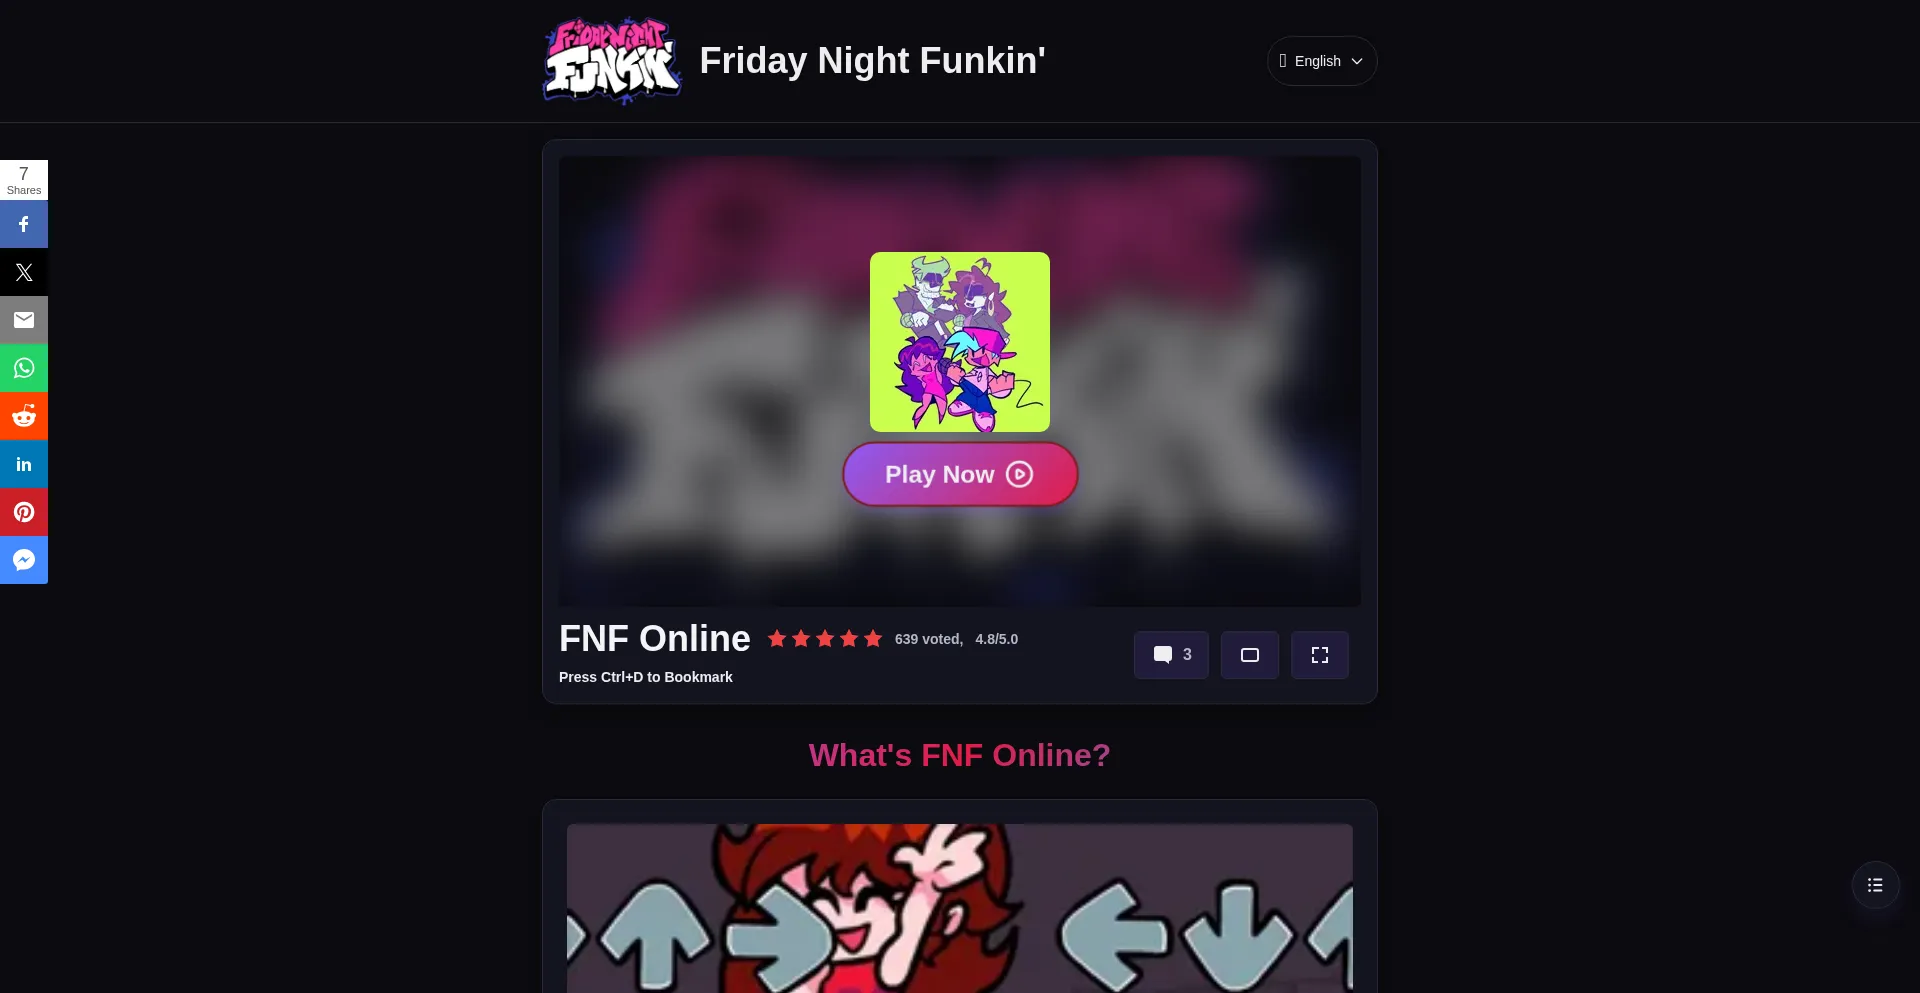Share via Messenger icon
Screen dimensions: 1920x993
(24, 560)
